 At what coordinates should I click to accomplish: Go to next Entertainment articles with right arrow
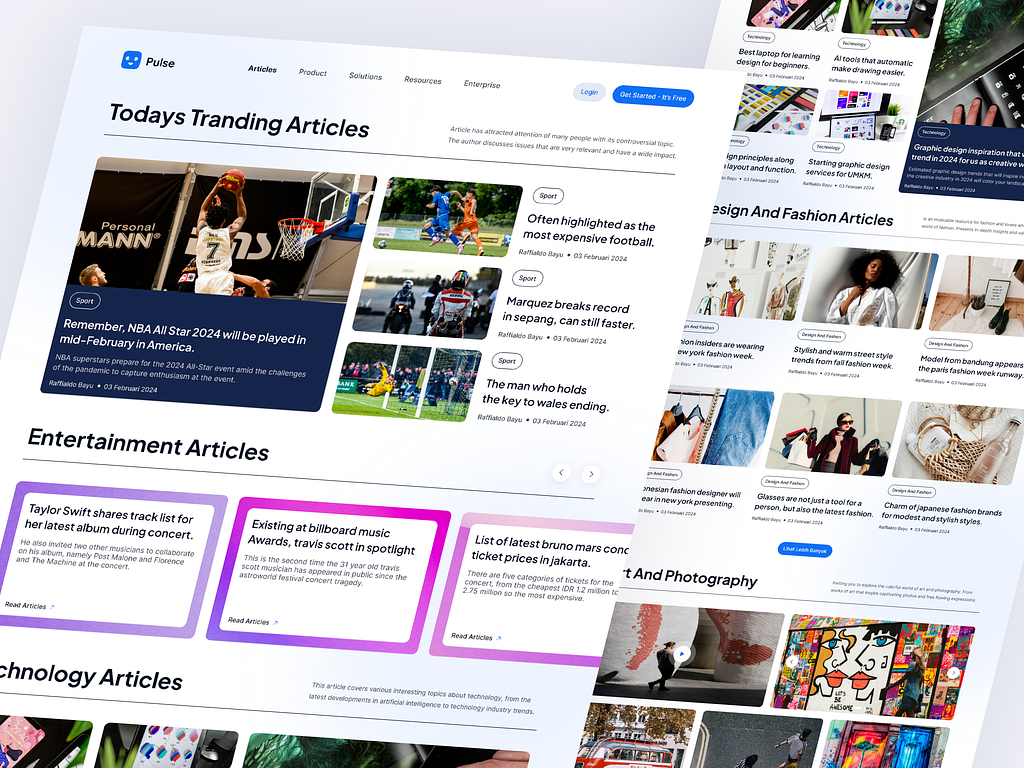coord(591,474)
